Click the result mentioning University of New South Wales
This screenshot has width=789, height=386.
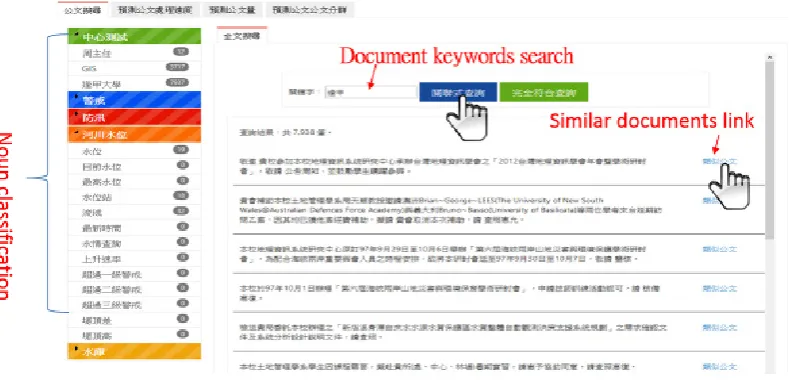coord(450,210)
